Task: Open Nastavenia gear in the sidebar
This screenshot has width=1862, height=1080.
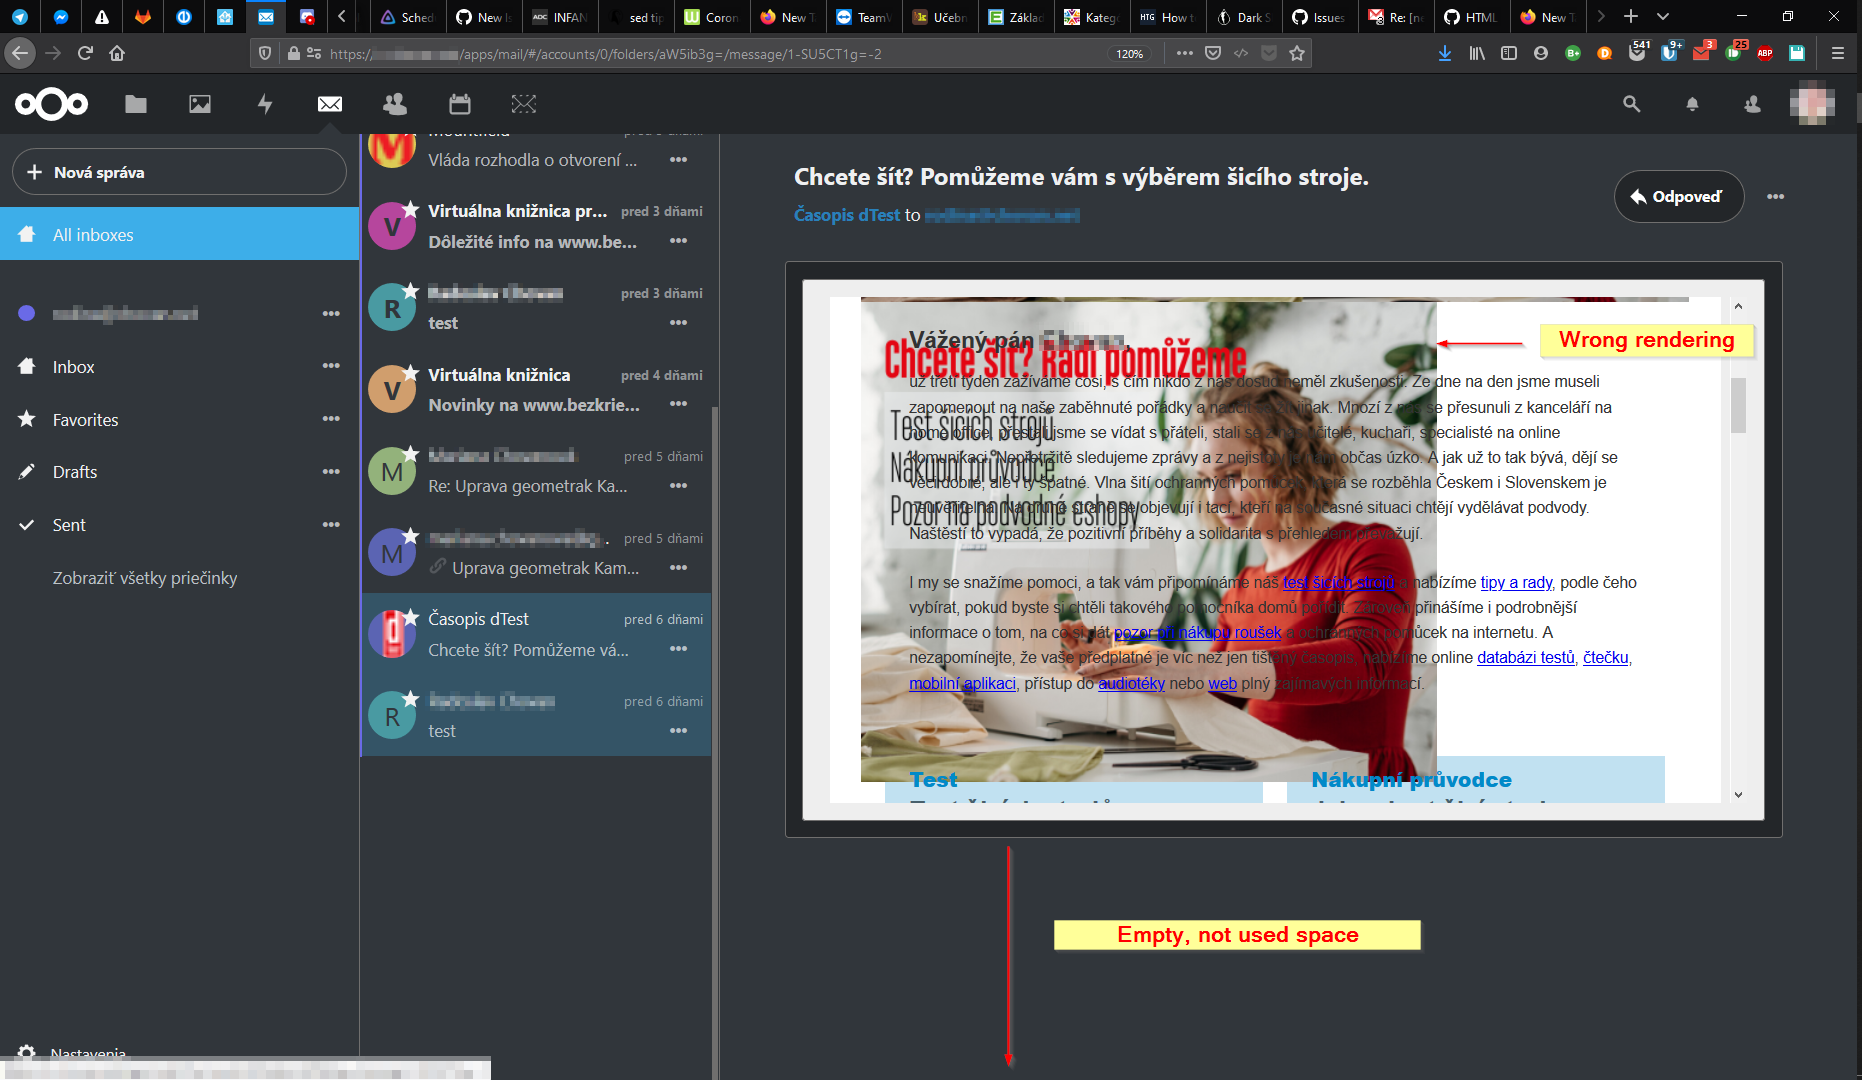Action: pos(27,1053)
